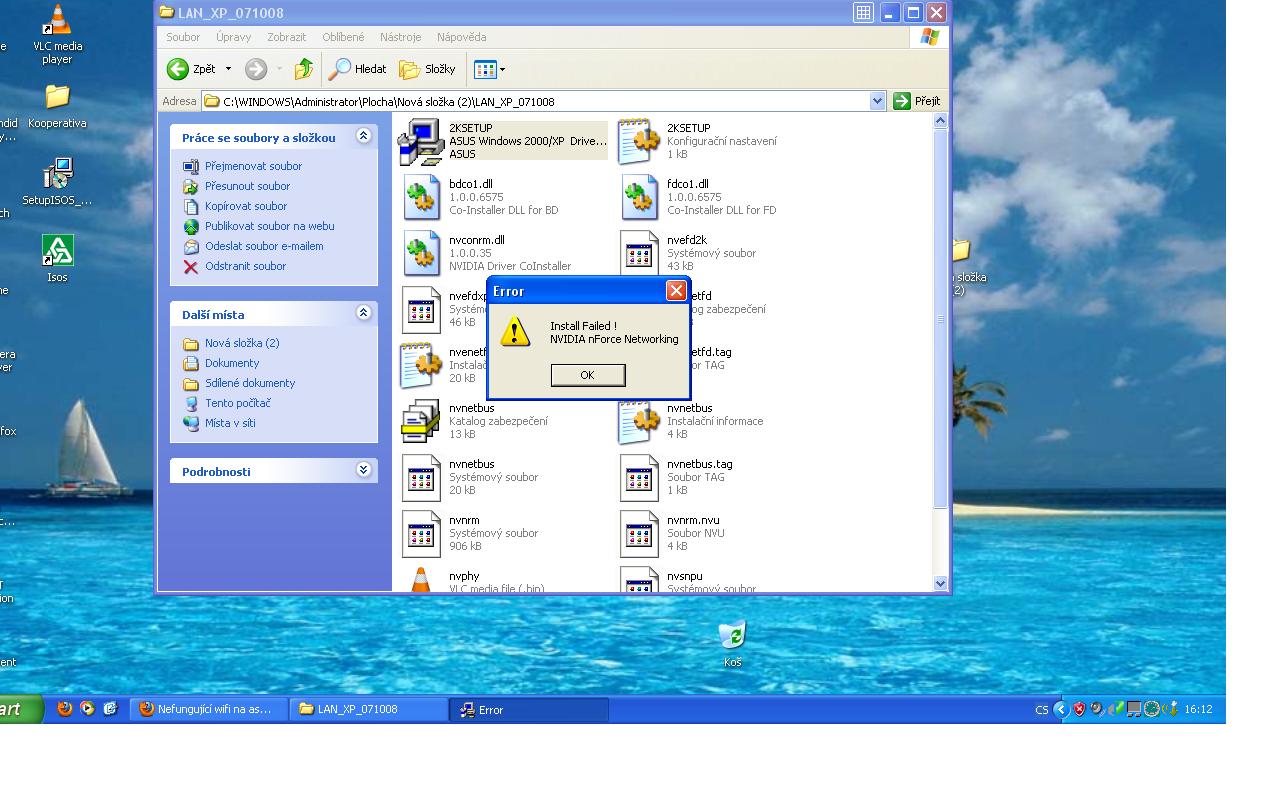Open the Soubor menu
The height and width of the screenshot is (800, 1280).
tap(183, 37)
